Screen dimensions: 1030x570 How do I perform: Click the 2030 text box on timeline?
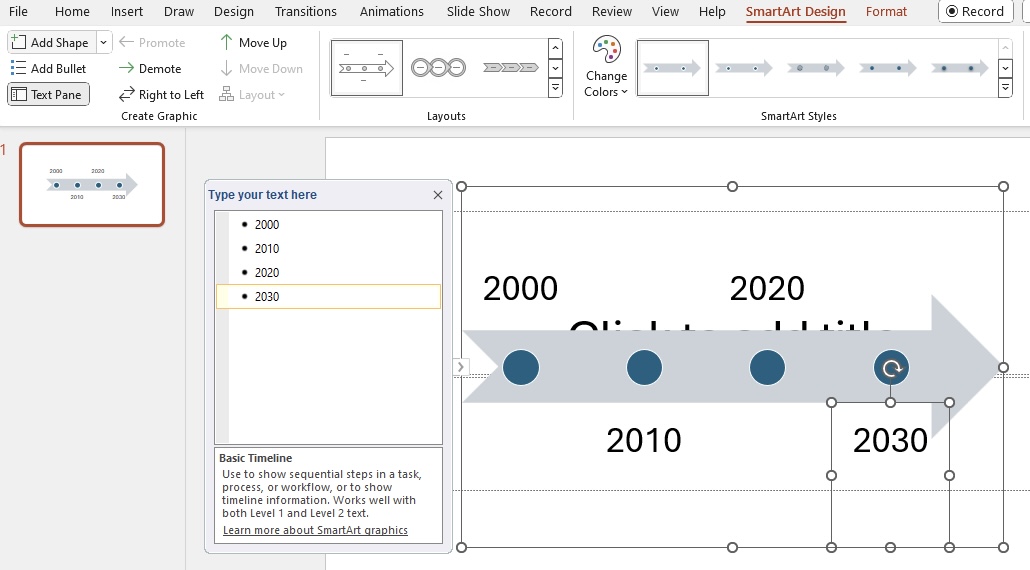890,440
